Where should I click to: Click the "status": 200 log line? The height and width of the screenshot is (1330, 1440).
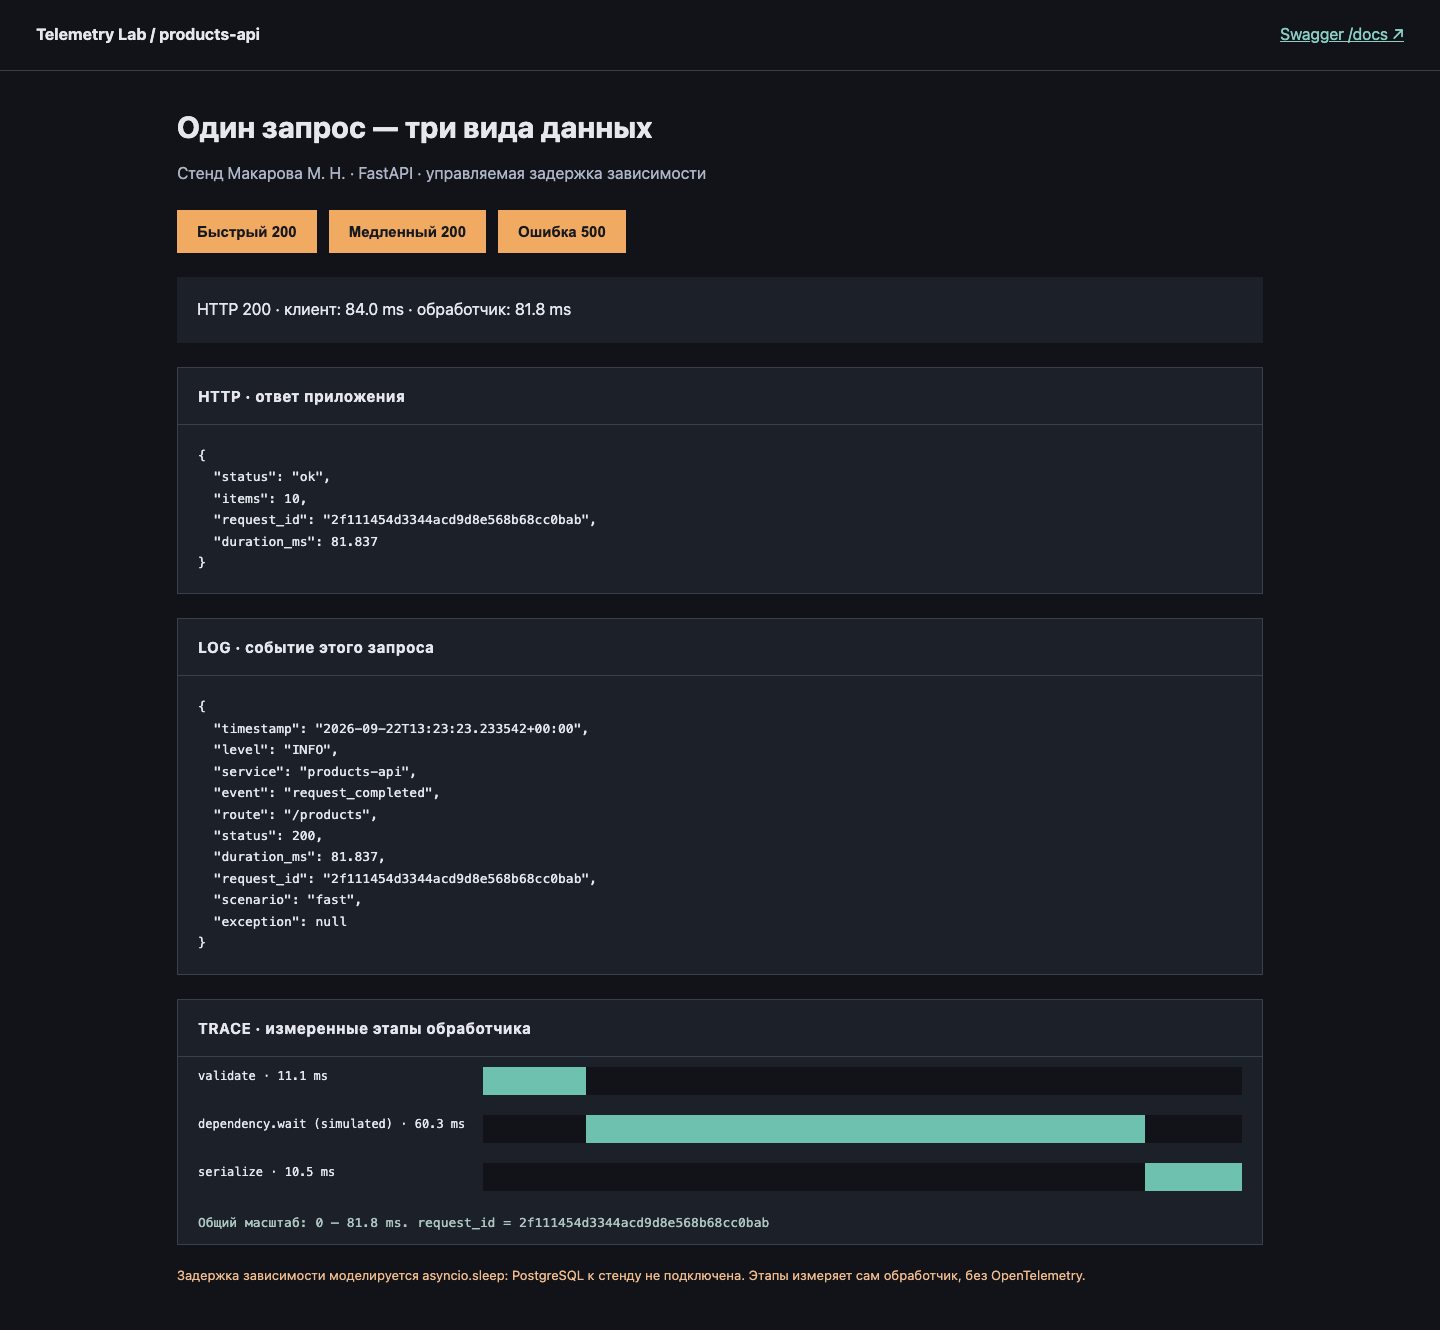coord(268,835)
